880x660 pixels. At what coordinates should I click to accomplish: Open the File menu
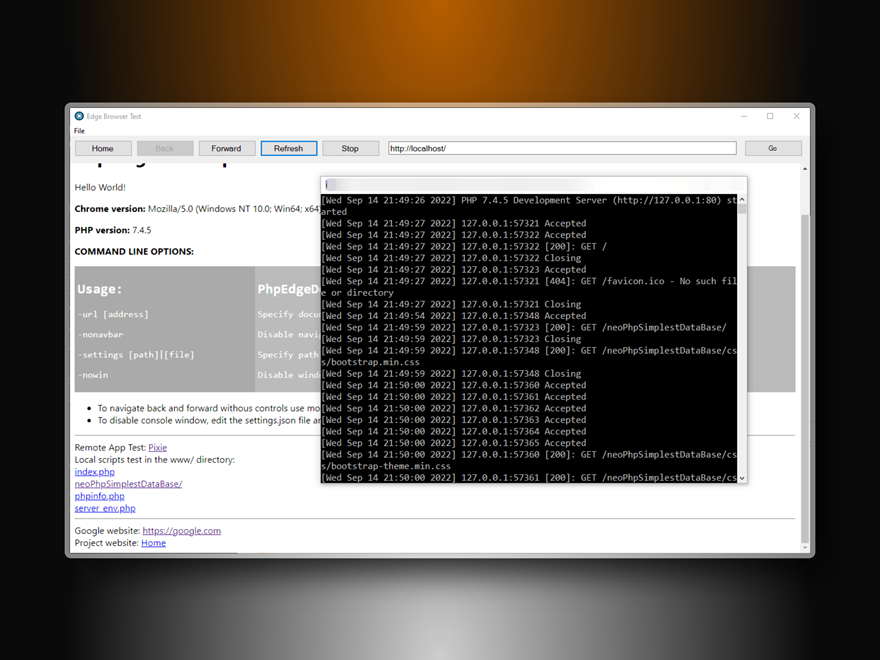[79, 131]
